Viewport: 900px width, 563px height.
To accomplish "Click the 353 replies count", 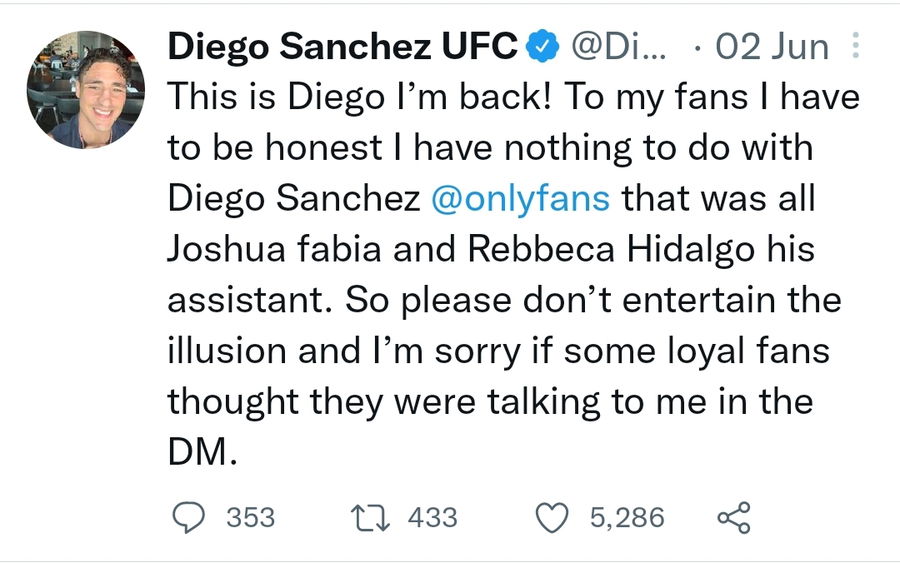I will click(x=250, y=517).
